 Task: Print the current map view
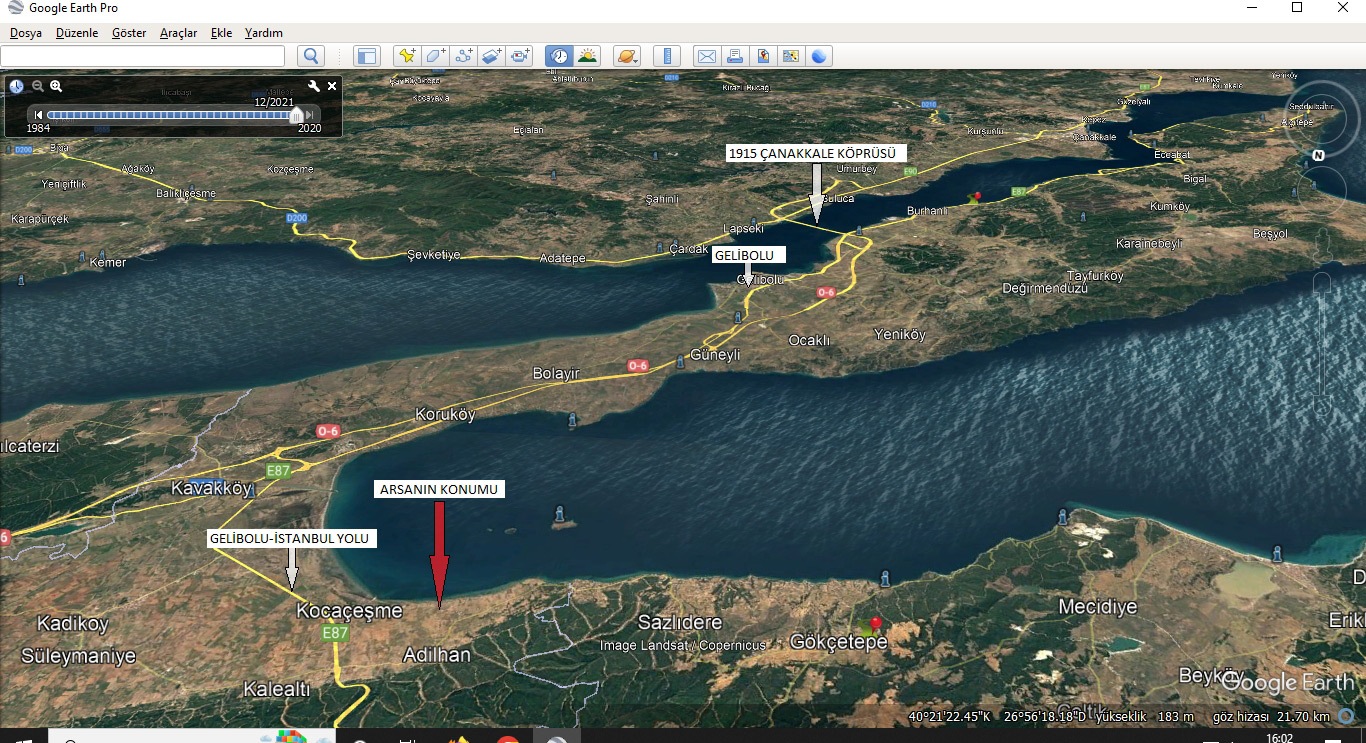click(x=734, y=56)
